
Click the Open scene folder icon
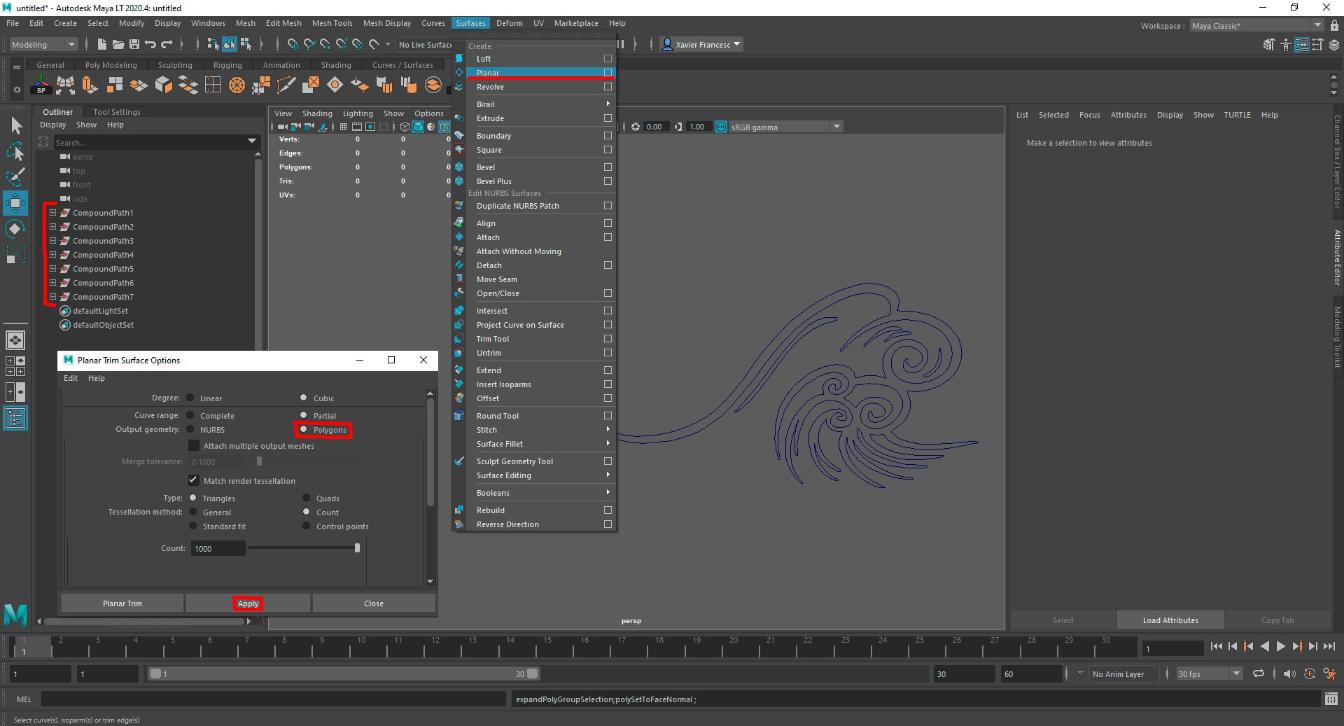(119, 44)
